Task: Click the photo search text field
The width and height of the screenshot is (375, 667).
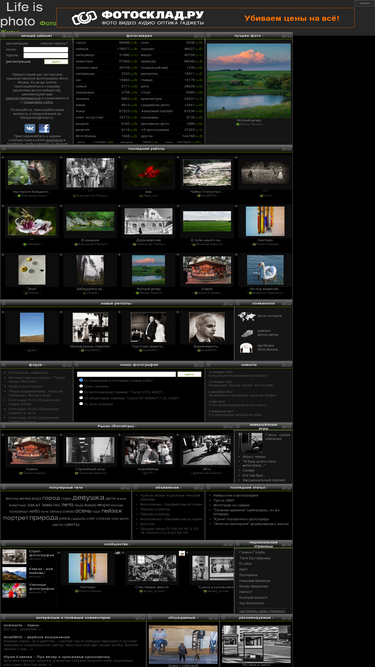Action: pos(126,374)
